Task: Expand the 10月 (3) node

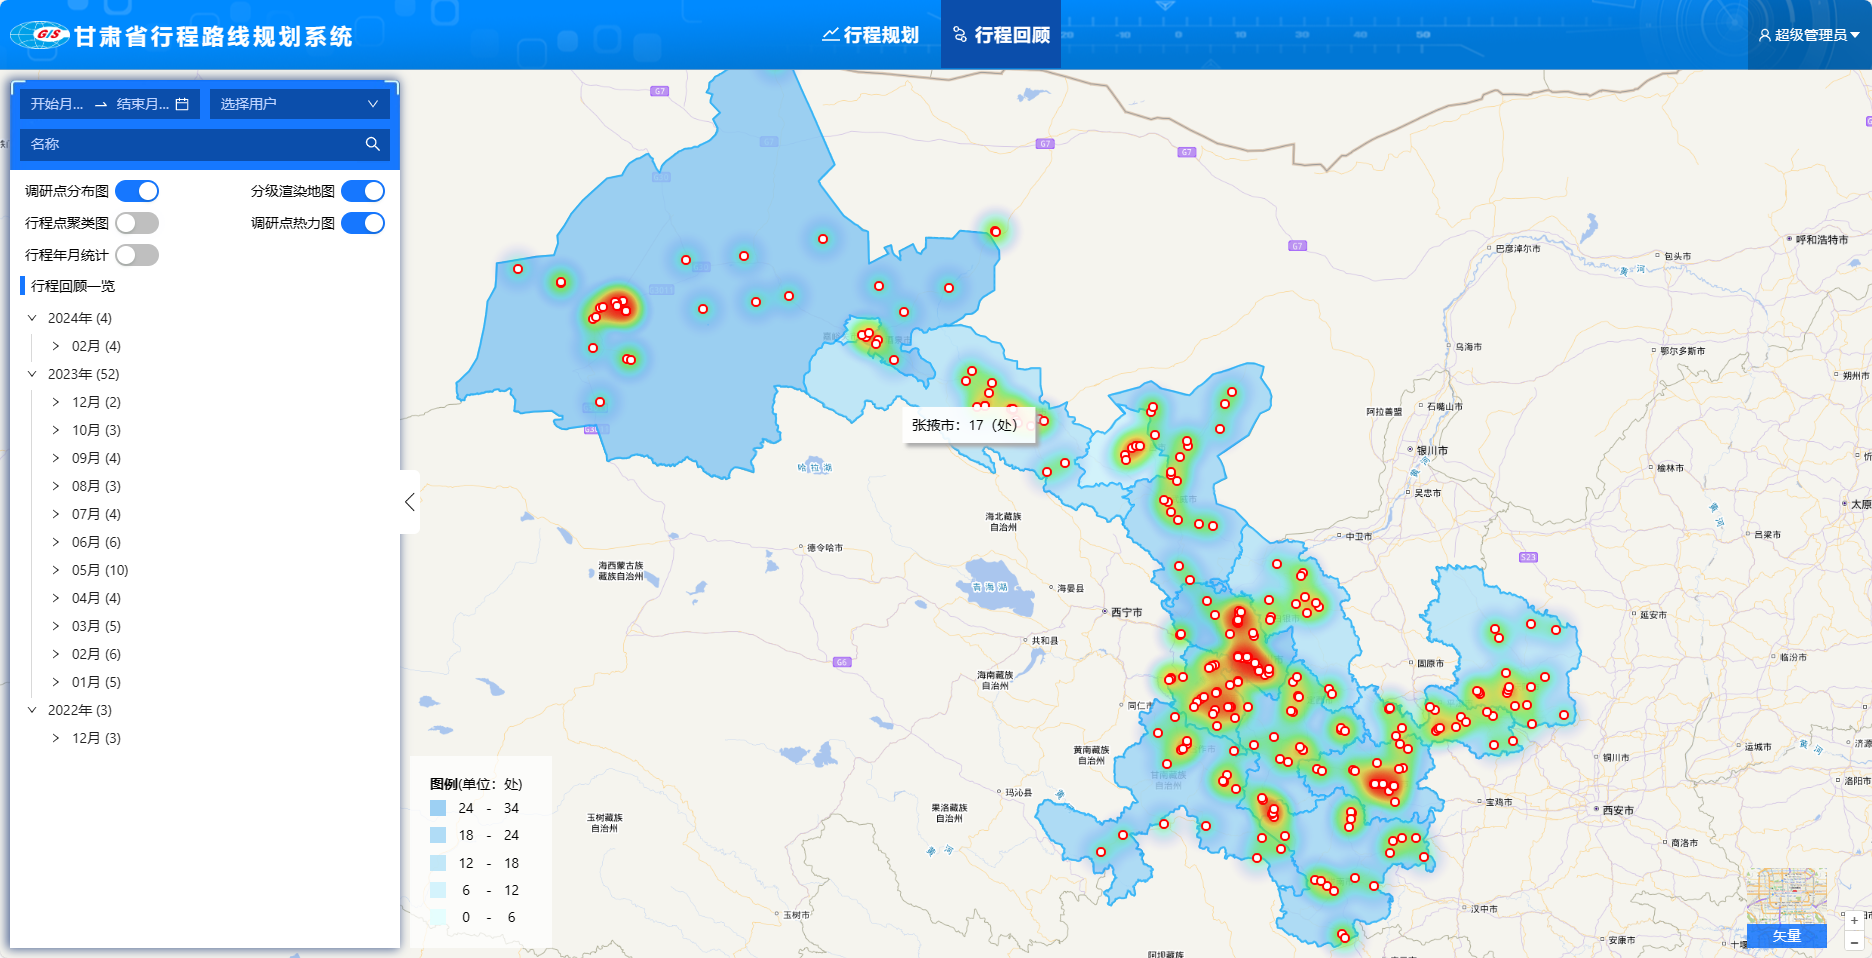Action: pos(56,430)
